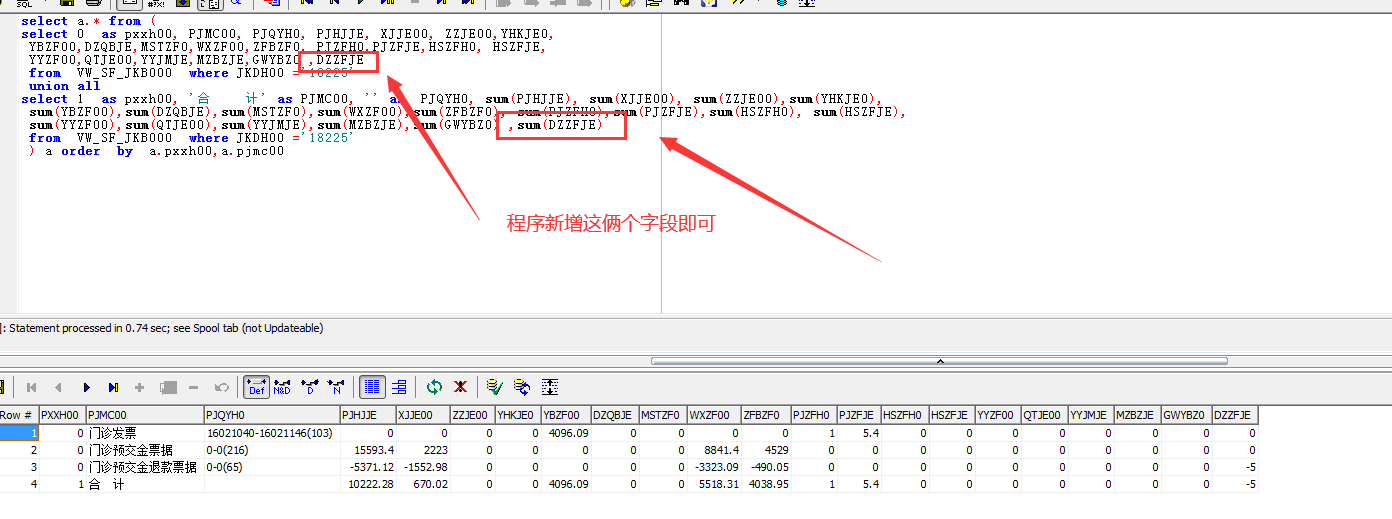Screen dimensions: 1392x519
Task: Click cell value '-5371.12'
Action: [368, 467]
